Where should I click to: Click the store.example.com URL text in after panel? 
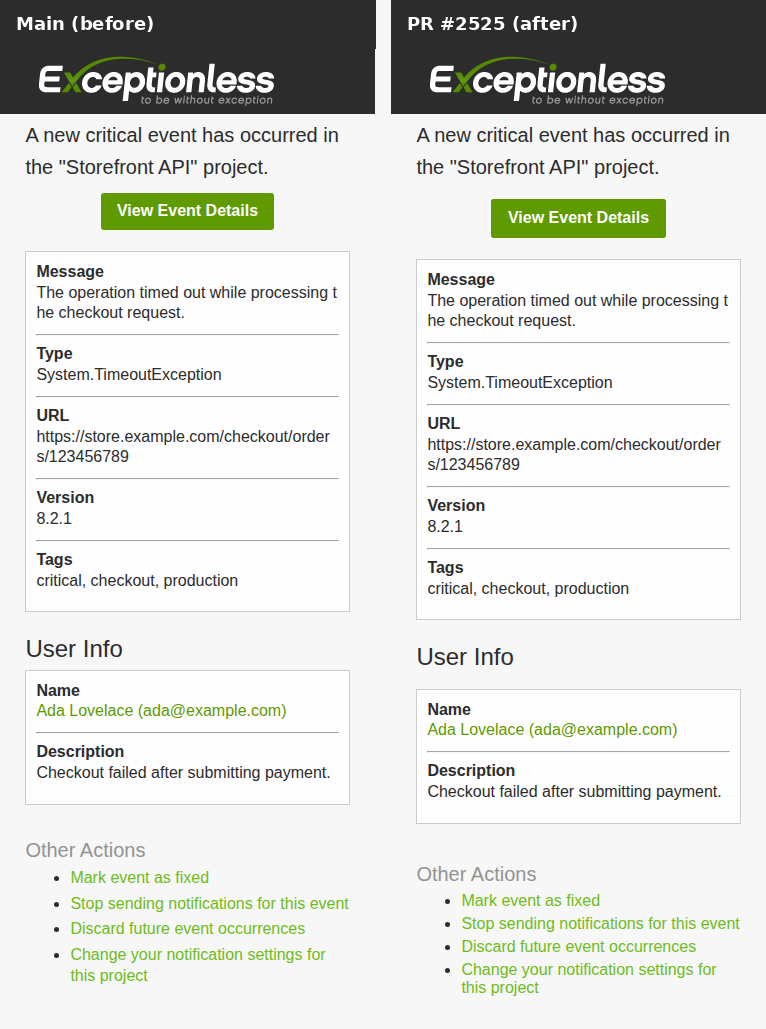pyautogui.click(x=574, y=454)
